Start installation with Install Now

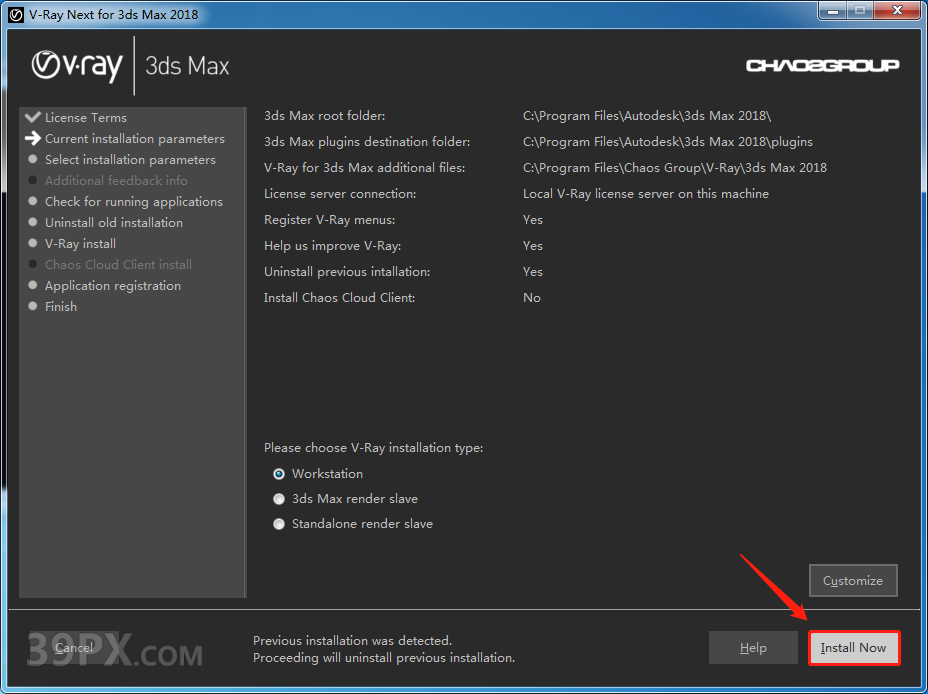[x=853, y=648]
